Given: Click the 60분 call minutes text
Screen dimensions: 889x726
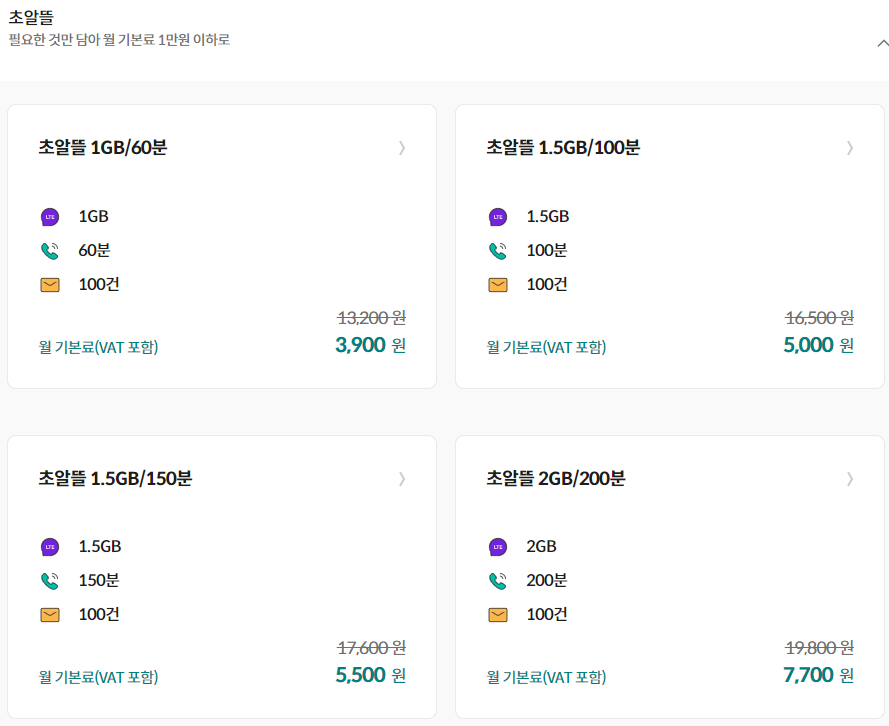Looking at the screenshot, I should (x=94, y=251).
